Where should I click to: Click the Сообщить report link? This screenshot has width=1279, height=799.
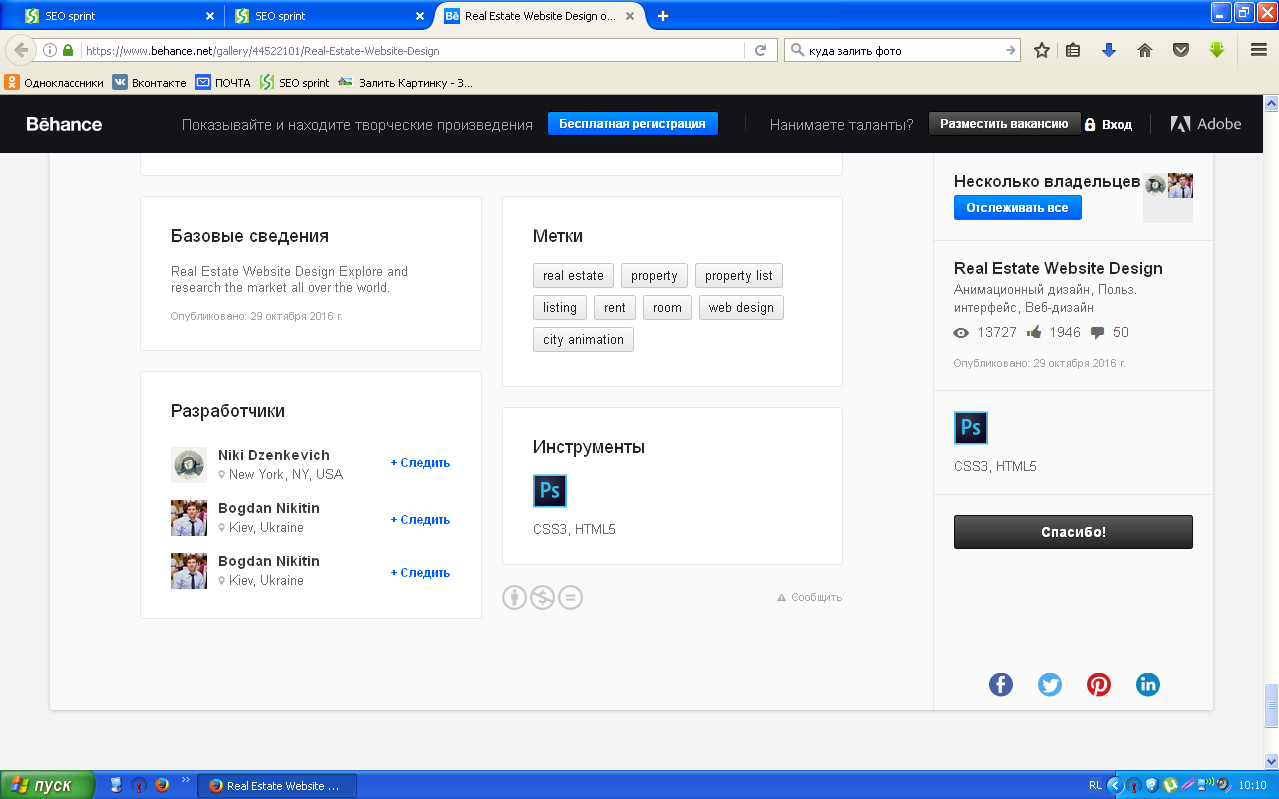tap(810, 598)
